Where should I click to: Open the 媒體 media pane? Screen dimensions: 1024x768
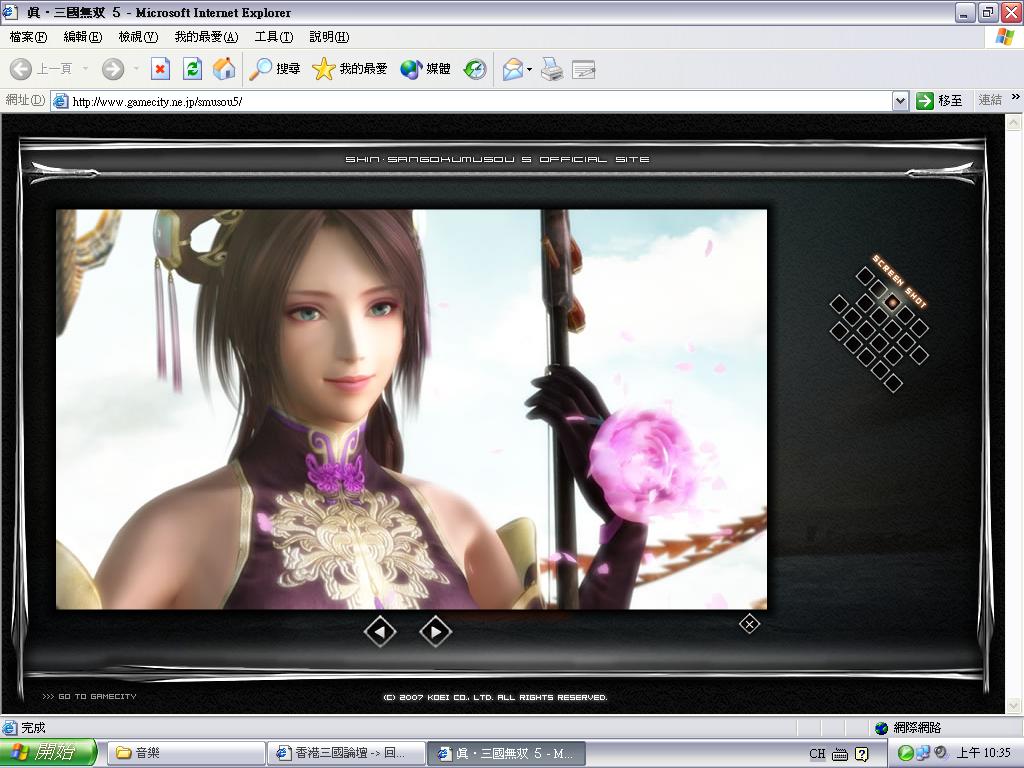tap(425, 69)
